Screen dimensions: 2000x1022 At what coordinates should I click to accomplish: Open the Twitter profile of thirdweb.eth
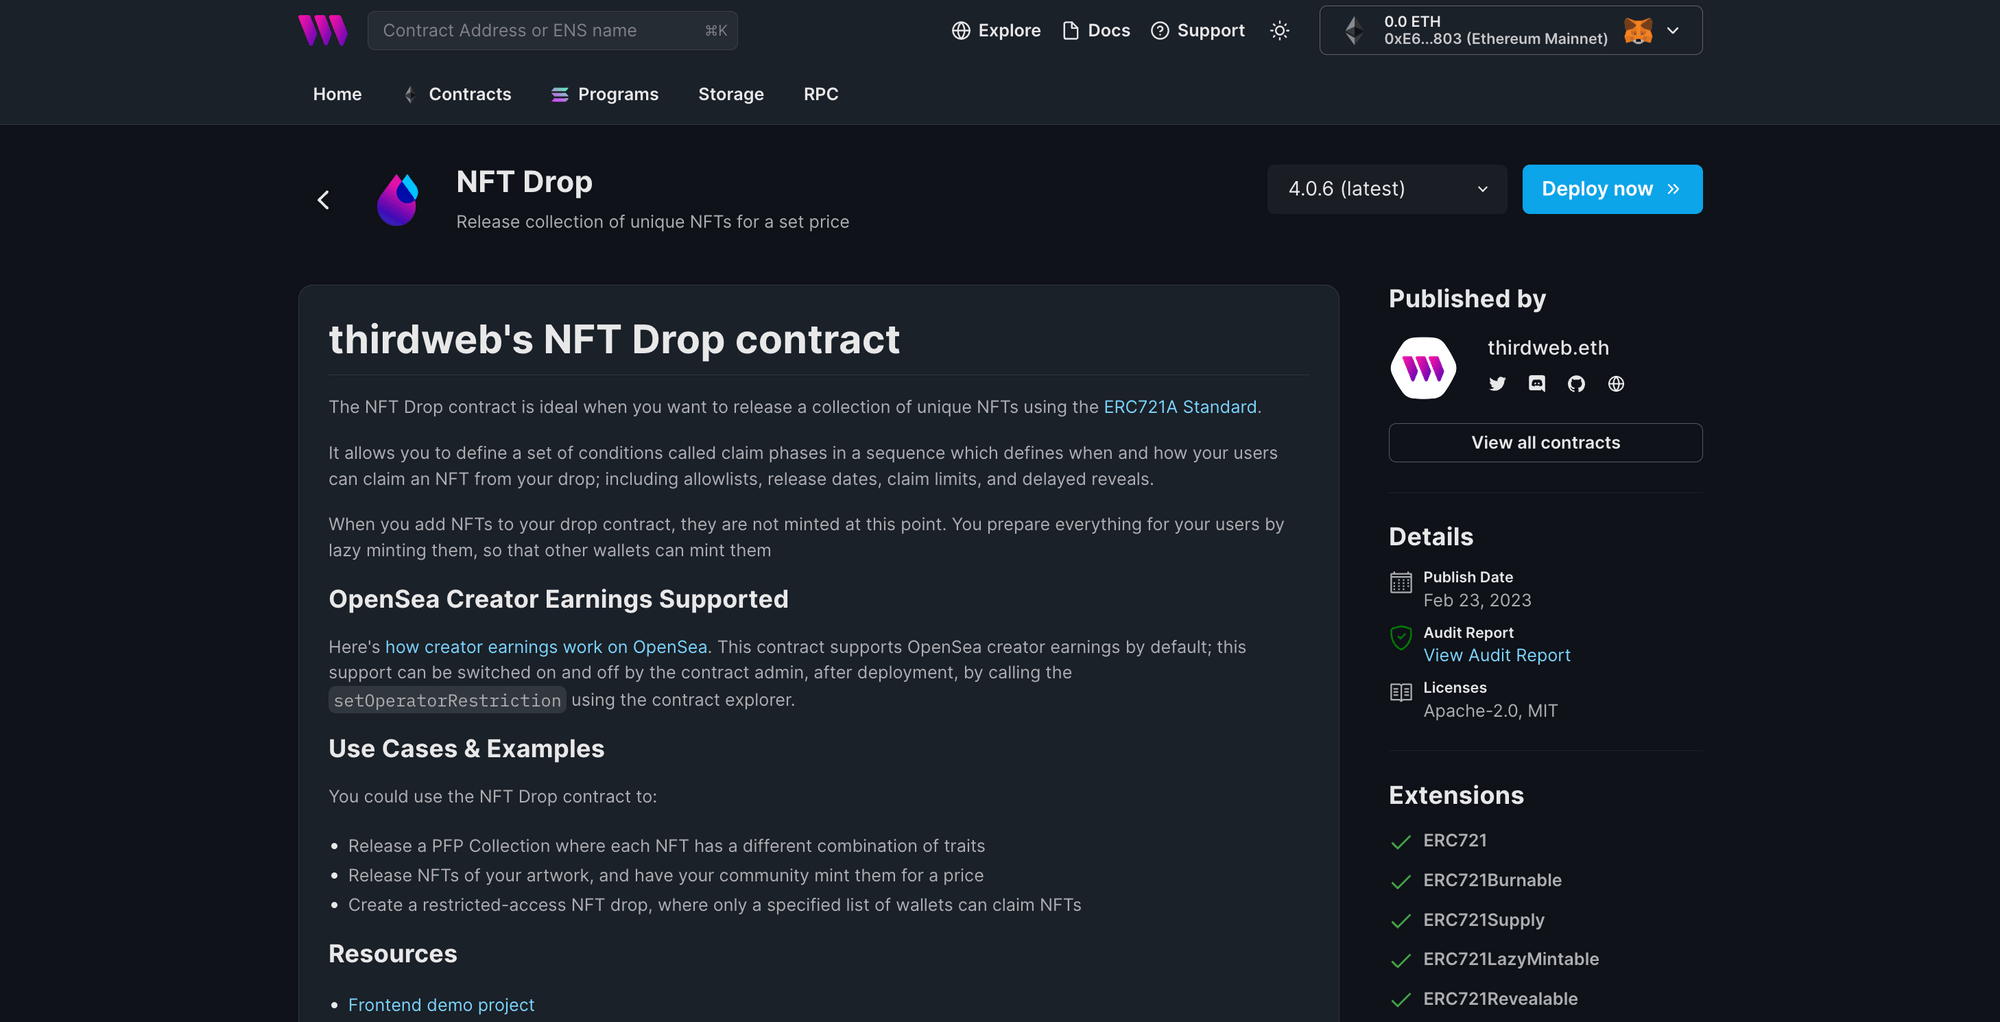point(1497,383)
